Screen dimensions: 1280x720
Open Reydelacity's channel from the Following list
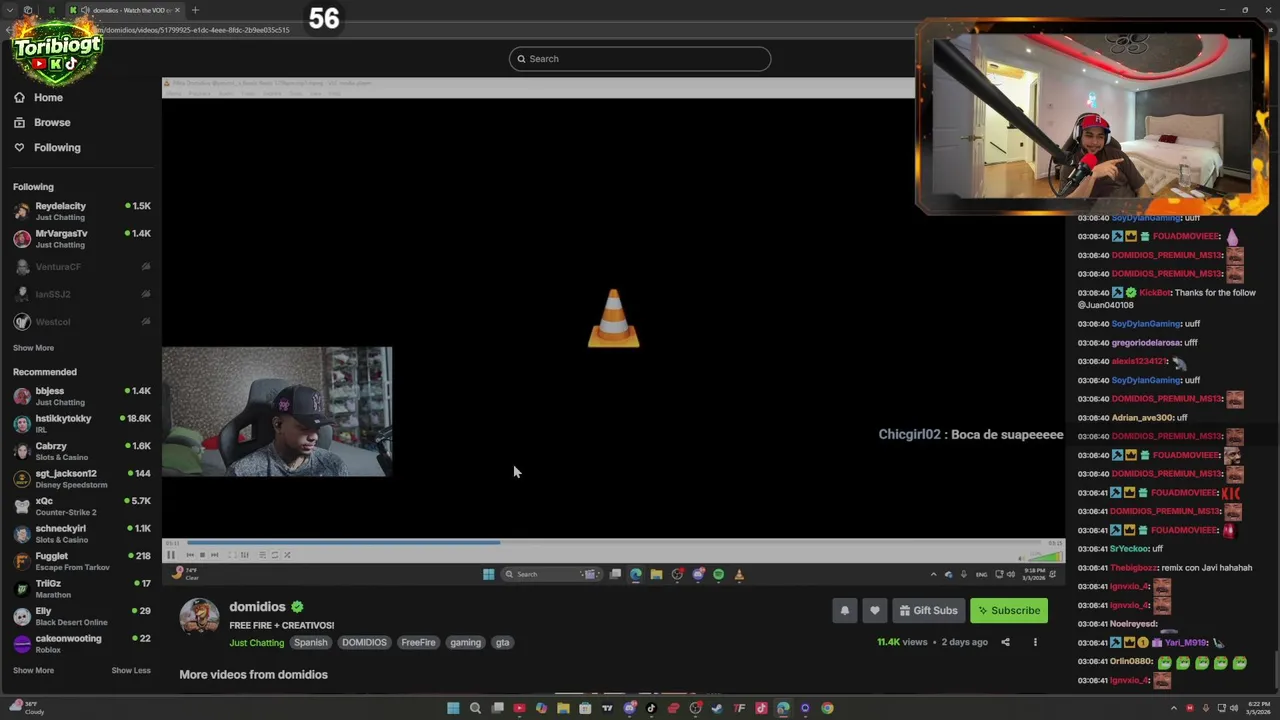tap(82, 211)
